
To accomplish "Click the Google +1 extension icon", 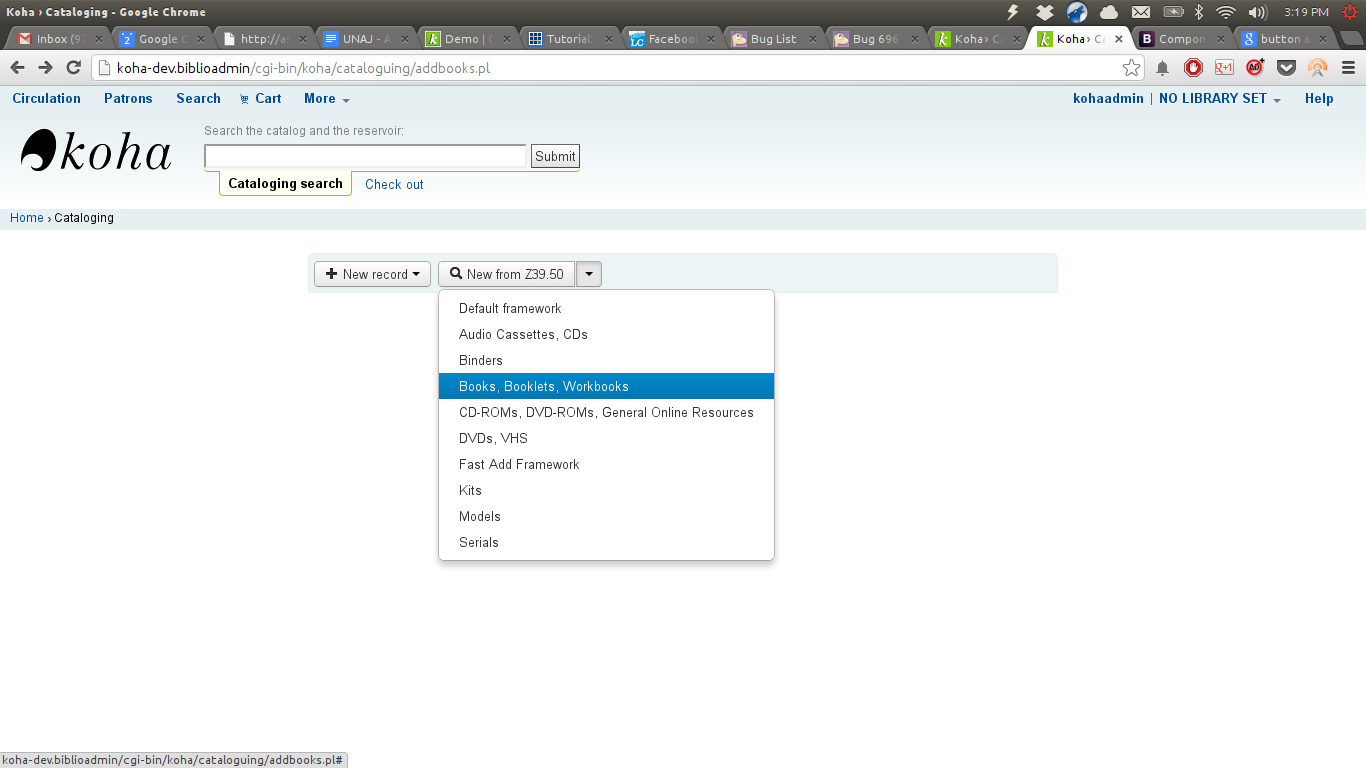I will tap(1224, 68).
